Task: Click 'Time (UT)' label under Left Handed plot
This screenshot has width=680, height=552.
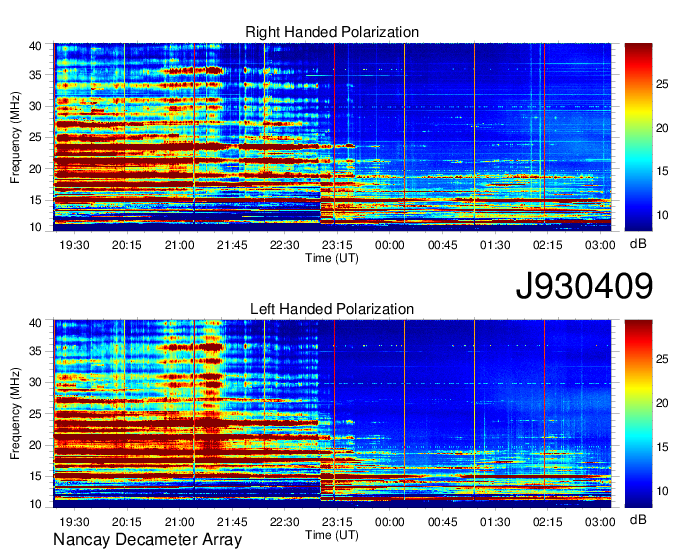Action: [x=332, y=535]
